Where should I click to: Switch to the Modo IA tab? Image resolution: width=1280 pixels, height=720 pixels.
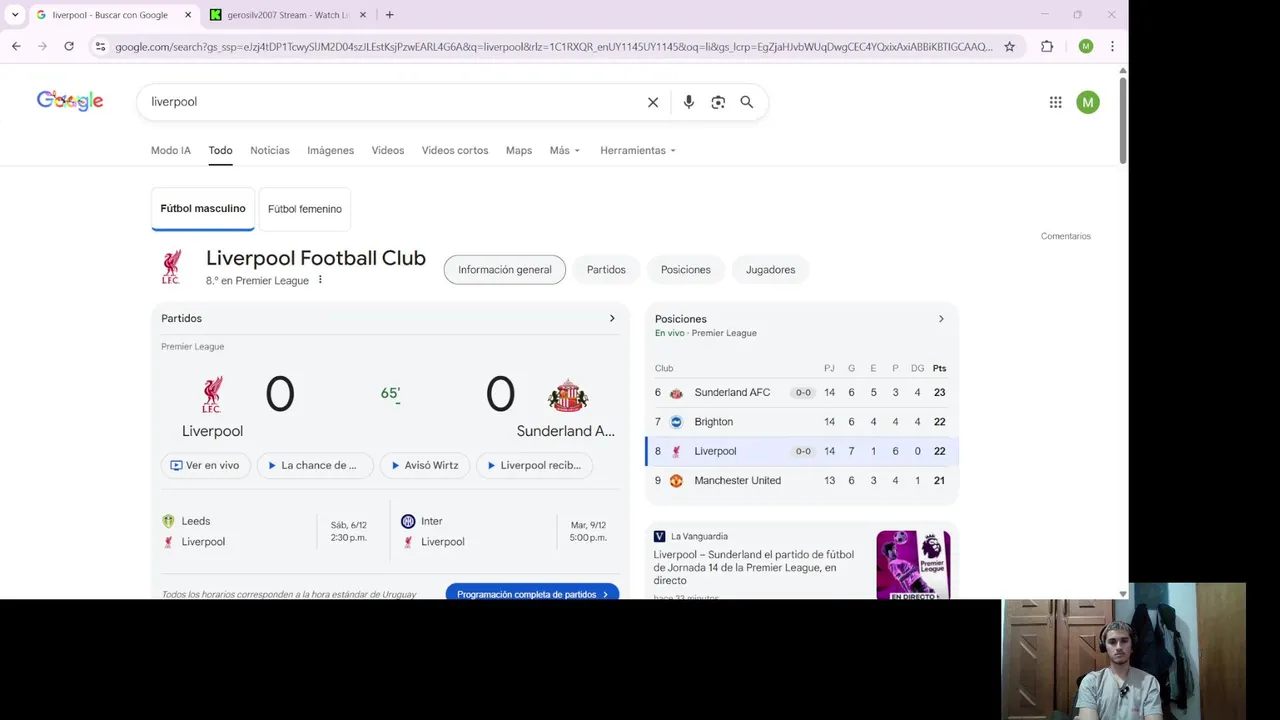click(171, 150)
